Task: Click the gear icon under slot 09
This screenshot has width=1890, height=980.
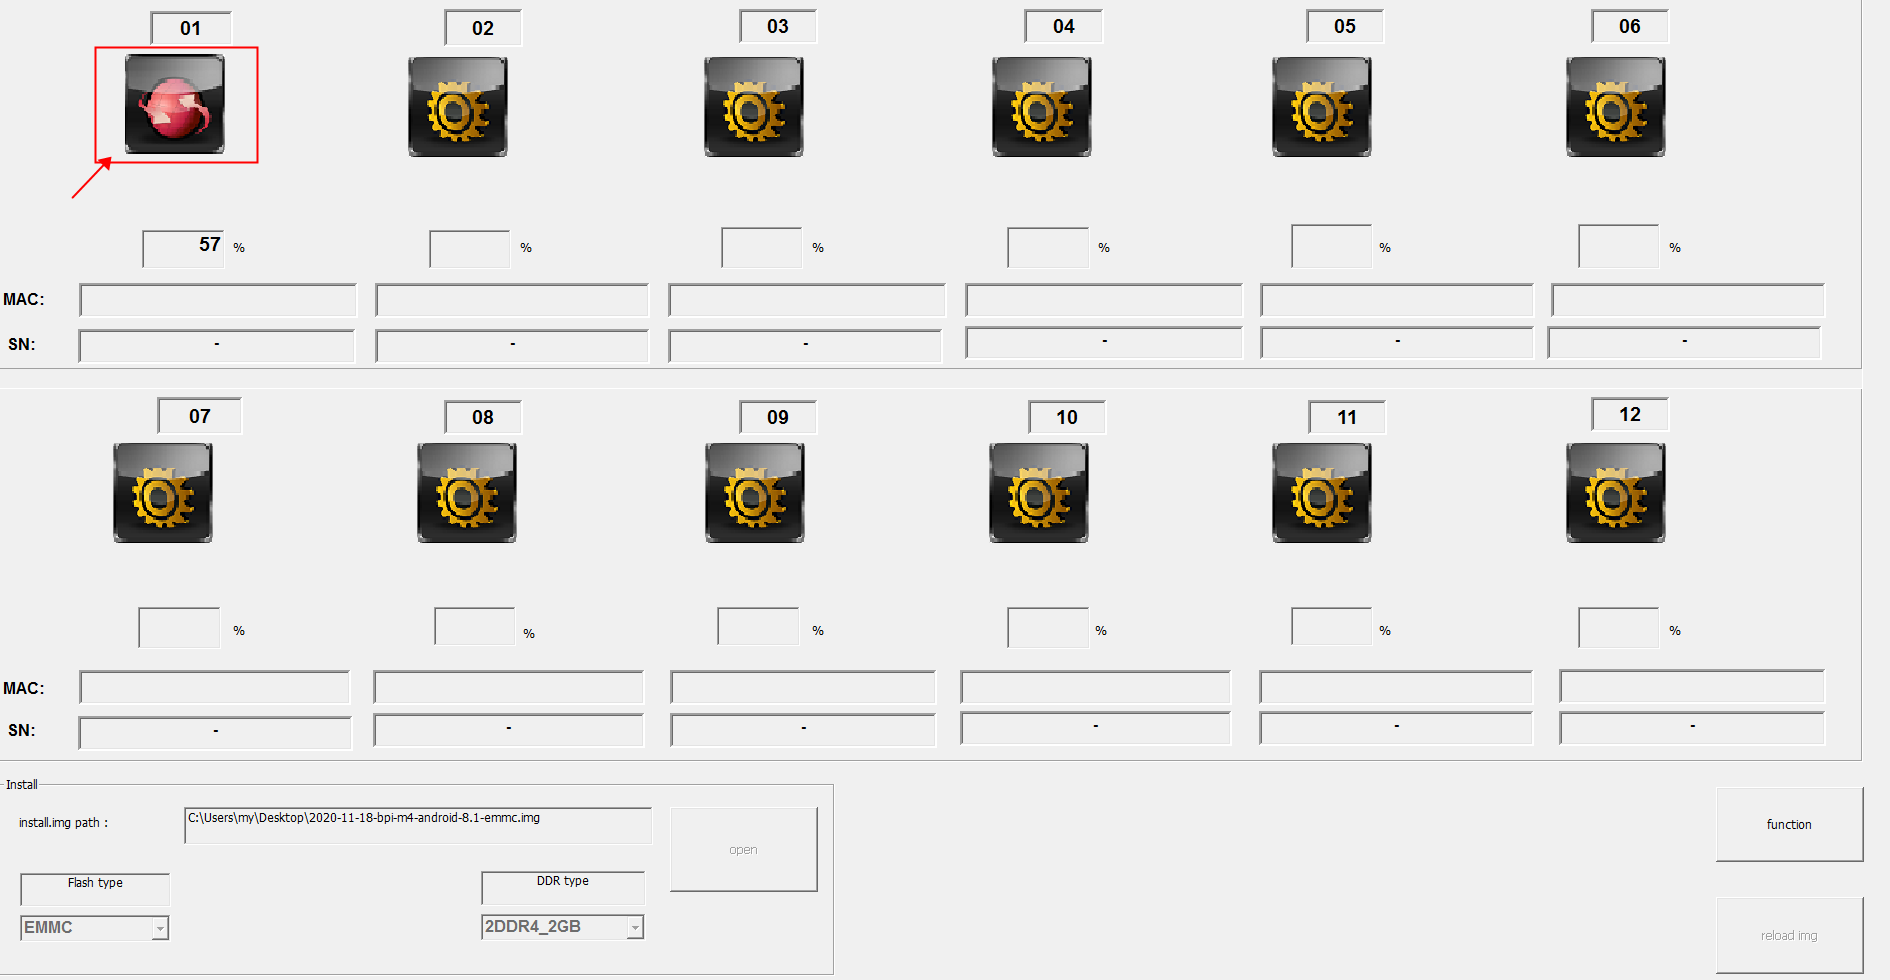Action: pyautogui.click(x=754, y=493)
